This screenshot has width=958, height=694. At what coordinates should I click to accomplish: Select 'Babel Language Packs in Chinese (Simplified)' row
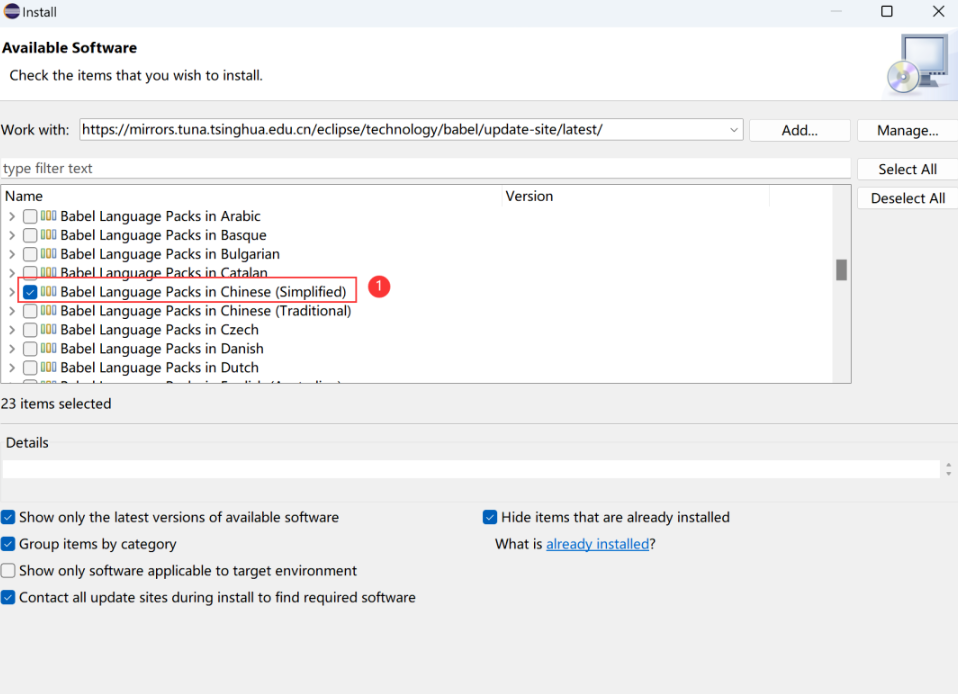[203, 292]
